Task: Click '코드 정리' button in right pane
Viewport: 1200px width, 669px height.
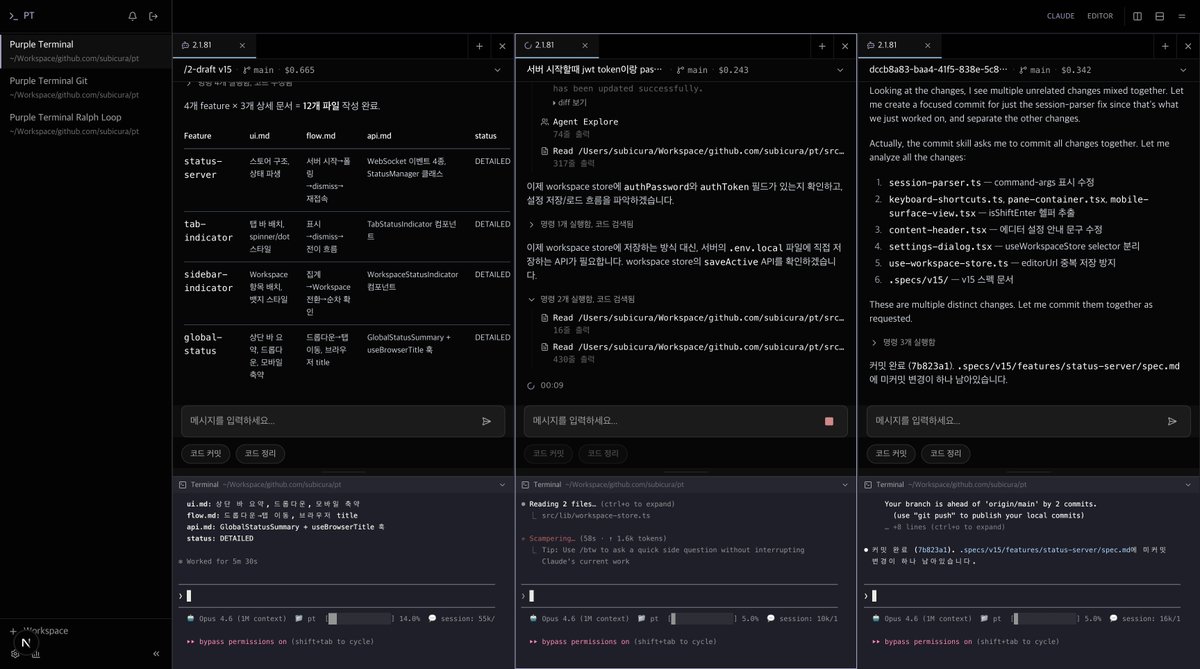Action: [946, 453]
